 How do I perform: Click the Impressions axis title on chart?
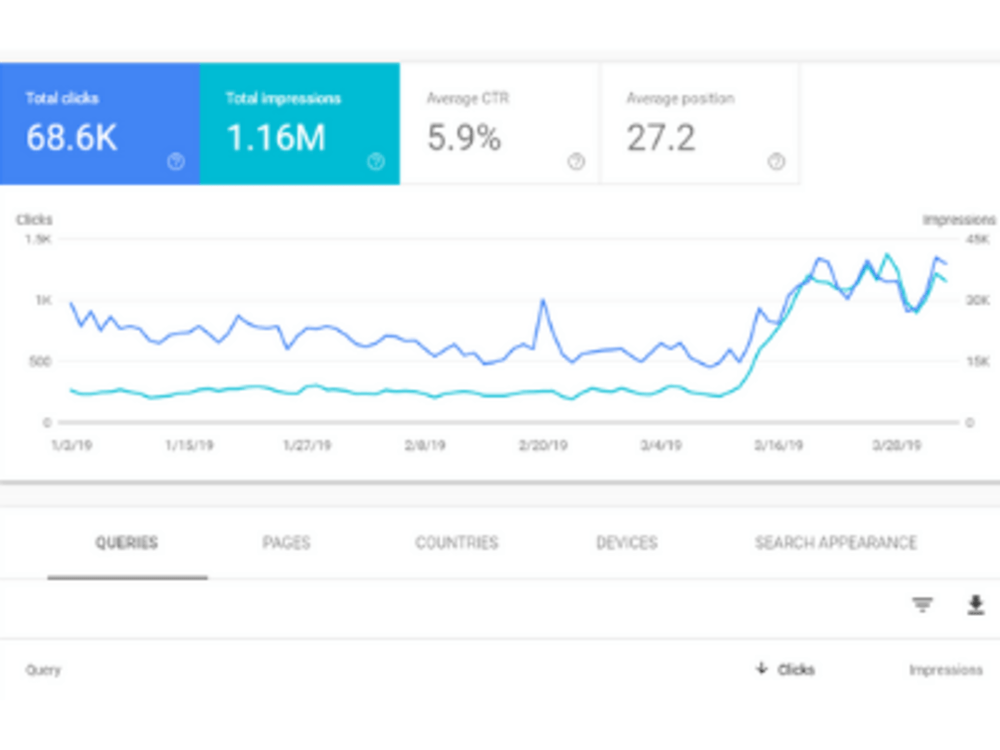pos(959,220)
